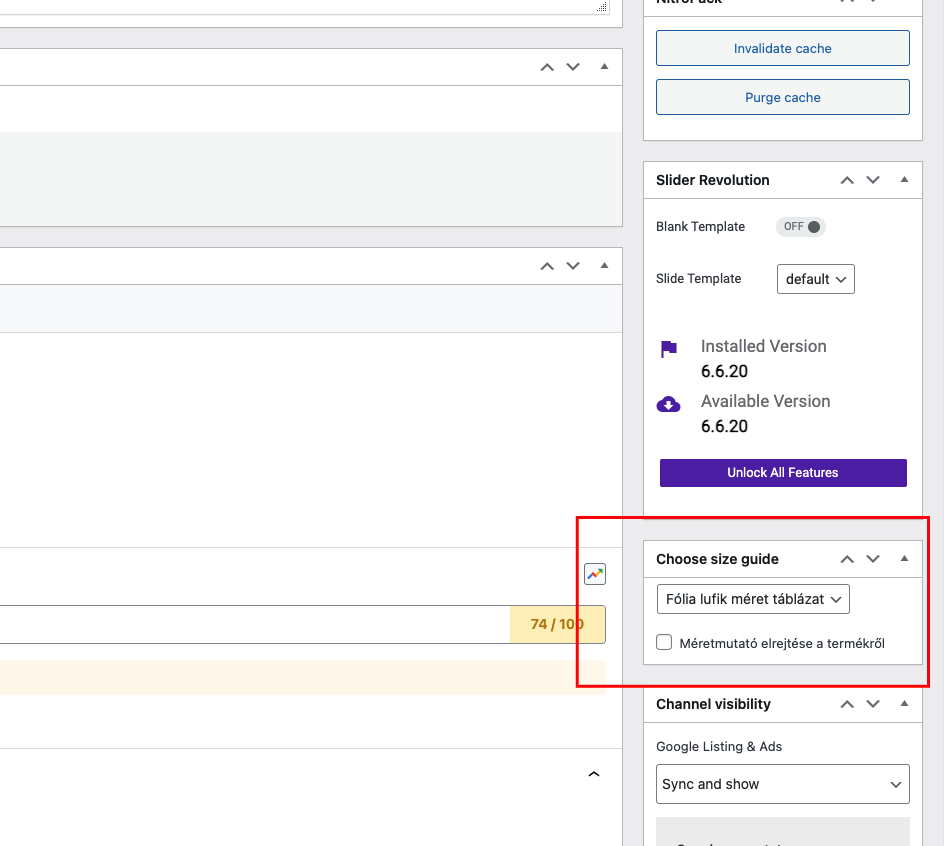Collapse the Slider Revolution panel
This screenshot has height=846, width=944.
(904, 179)
